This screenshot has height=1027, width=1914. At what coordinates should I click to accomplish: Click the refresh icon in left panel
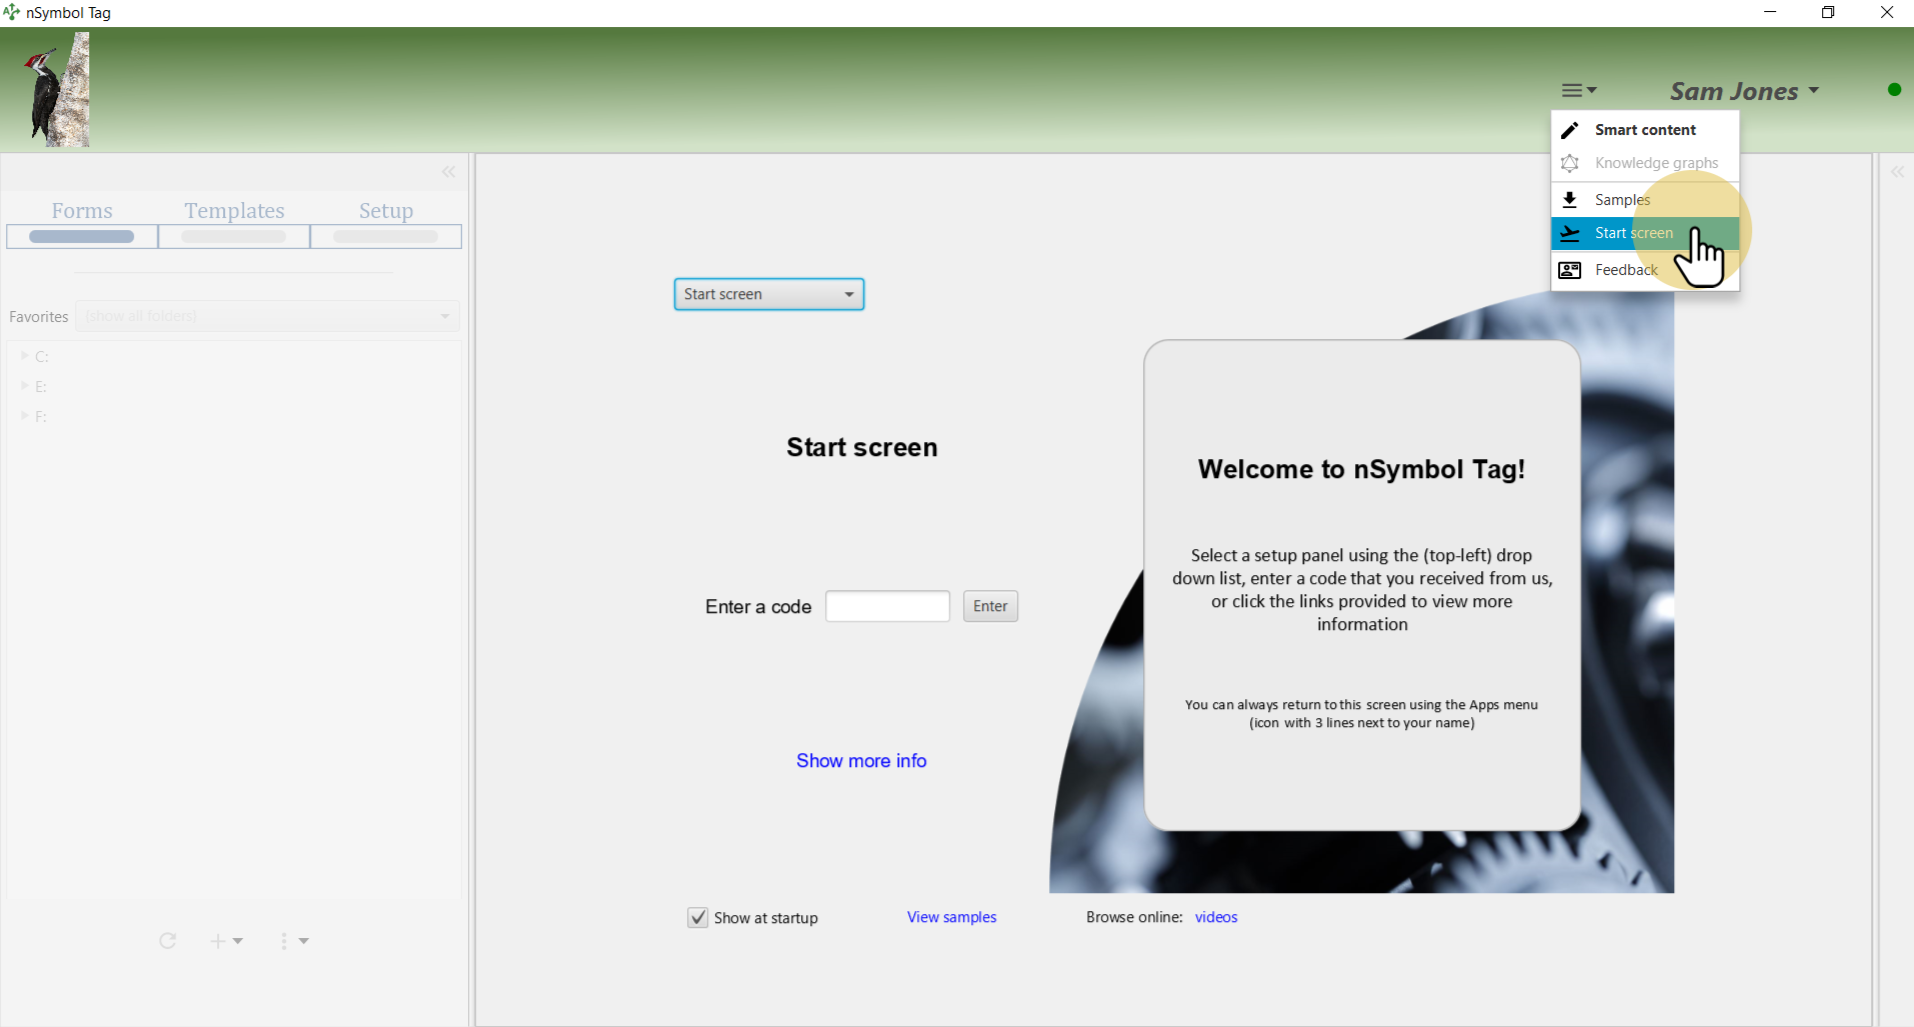[167, 941]
